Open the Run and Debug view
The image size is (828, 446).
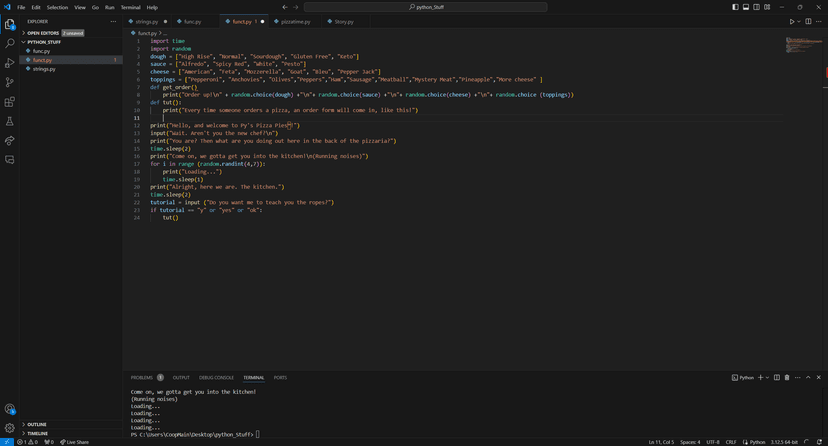[x=10, y=63]
